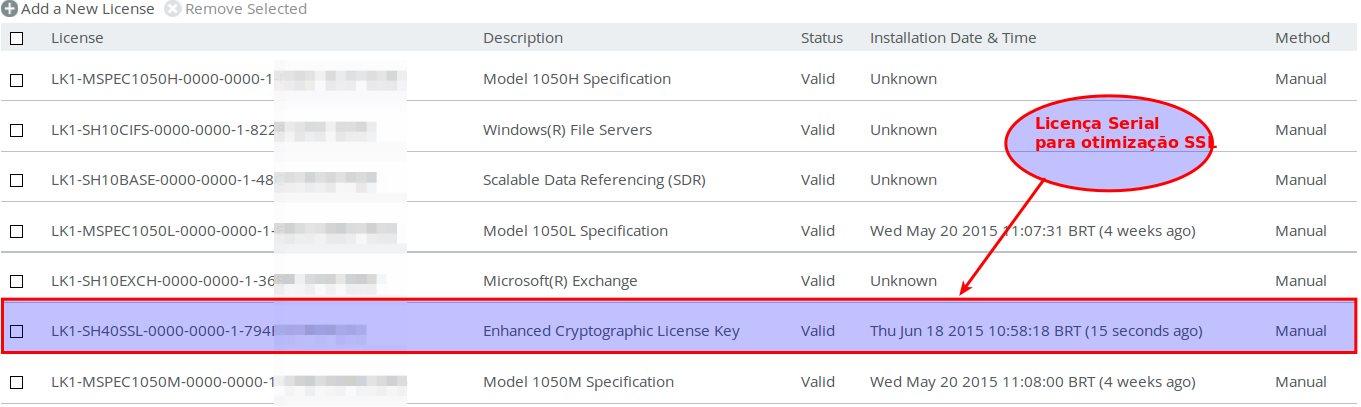Sort by the License column header

(x=77, y=38)
